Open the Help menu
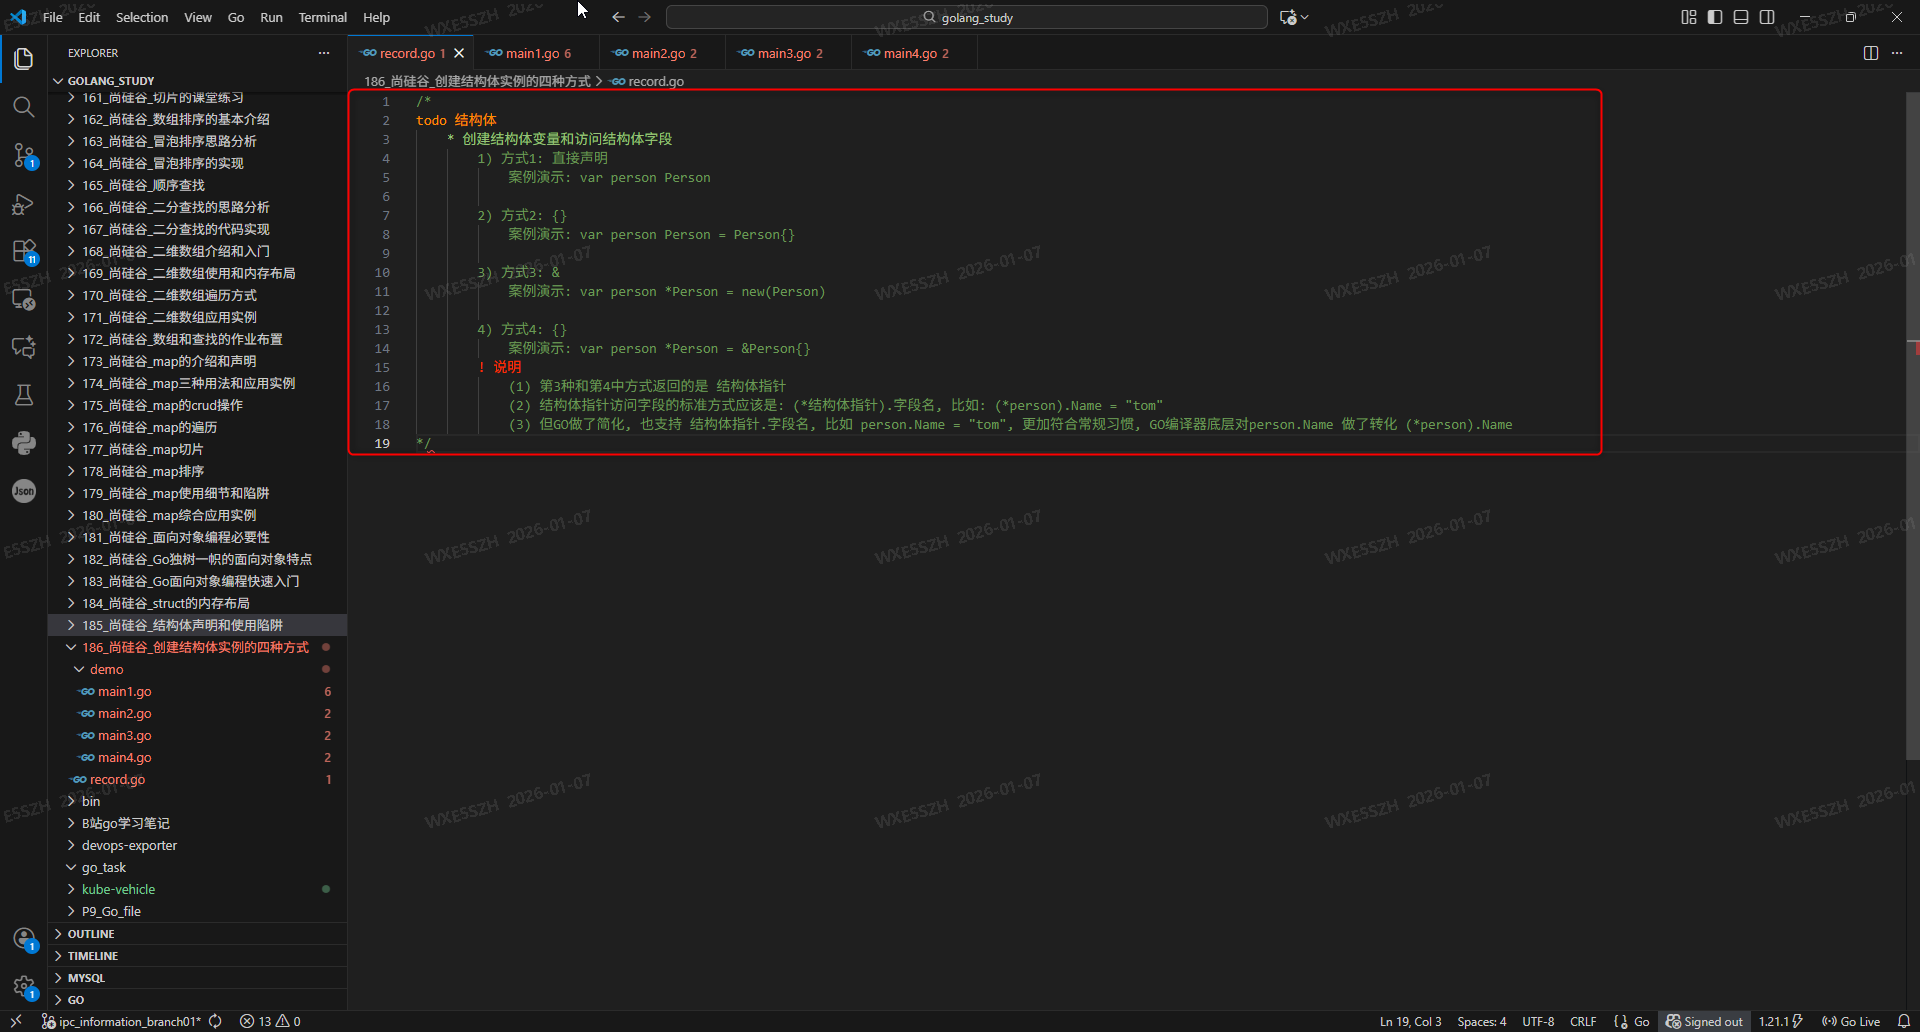Viewport: 1920px width, 1032px height. coord(376,17)
